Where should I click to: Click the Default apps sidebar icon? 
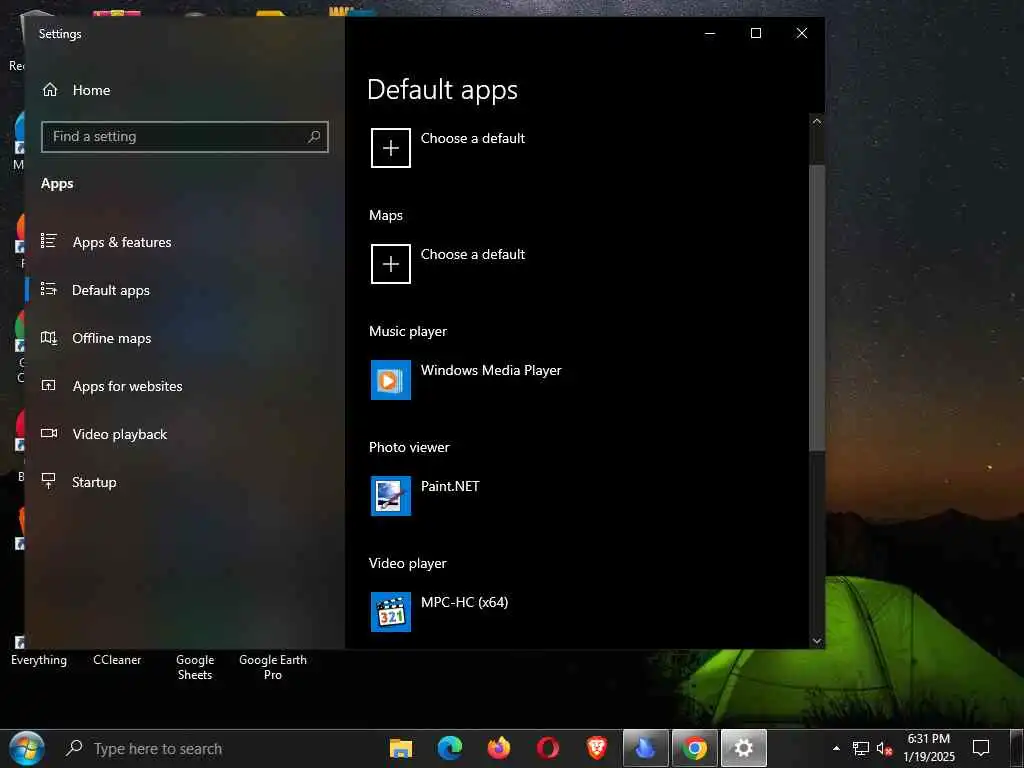click(x=49, y=289)
